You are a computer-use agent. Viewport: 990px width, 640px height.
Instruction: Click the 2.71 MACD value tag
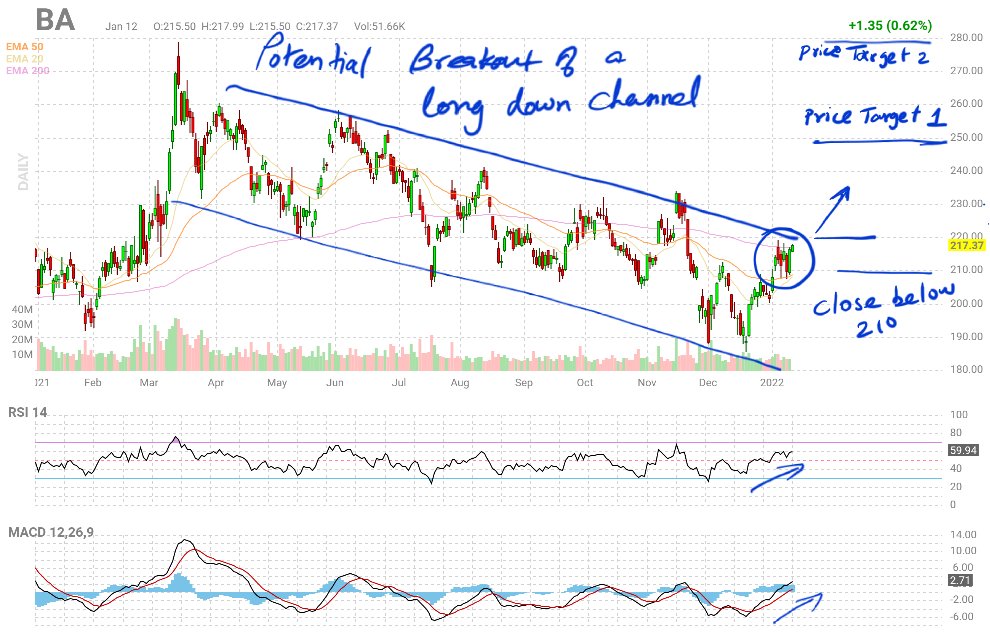click(960, 580)
